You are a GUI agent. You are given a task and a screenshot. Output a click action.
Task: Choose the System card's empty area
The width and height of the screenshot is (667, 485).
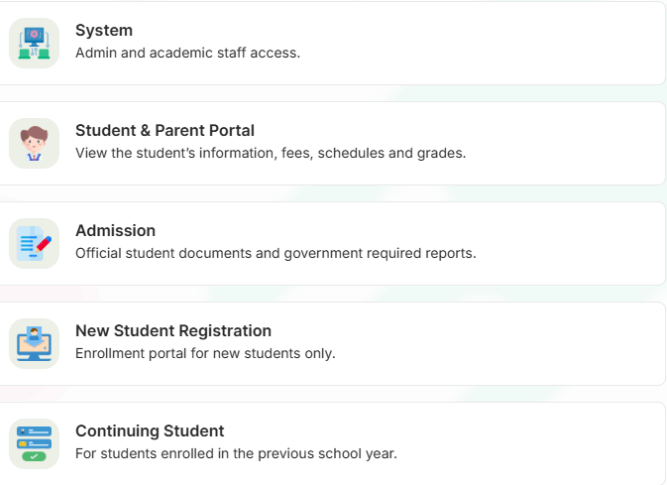tap(481, 43)
